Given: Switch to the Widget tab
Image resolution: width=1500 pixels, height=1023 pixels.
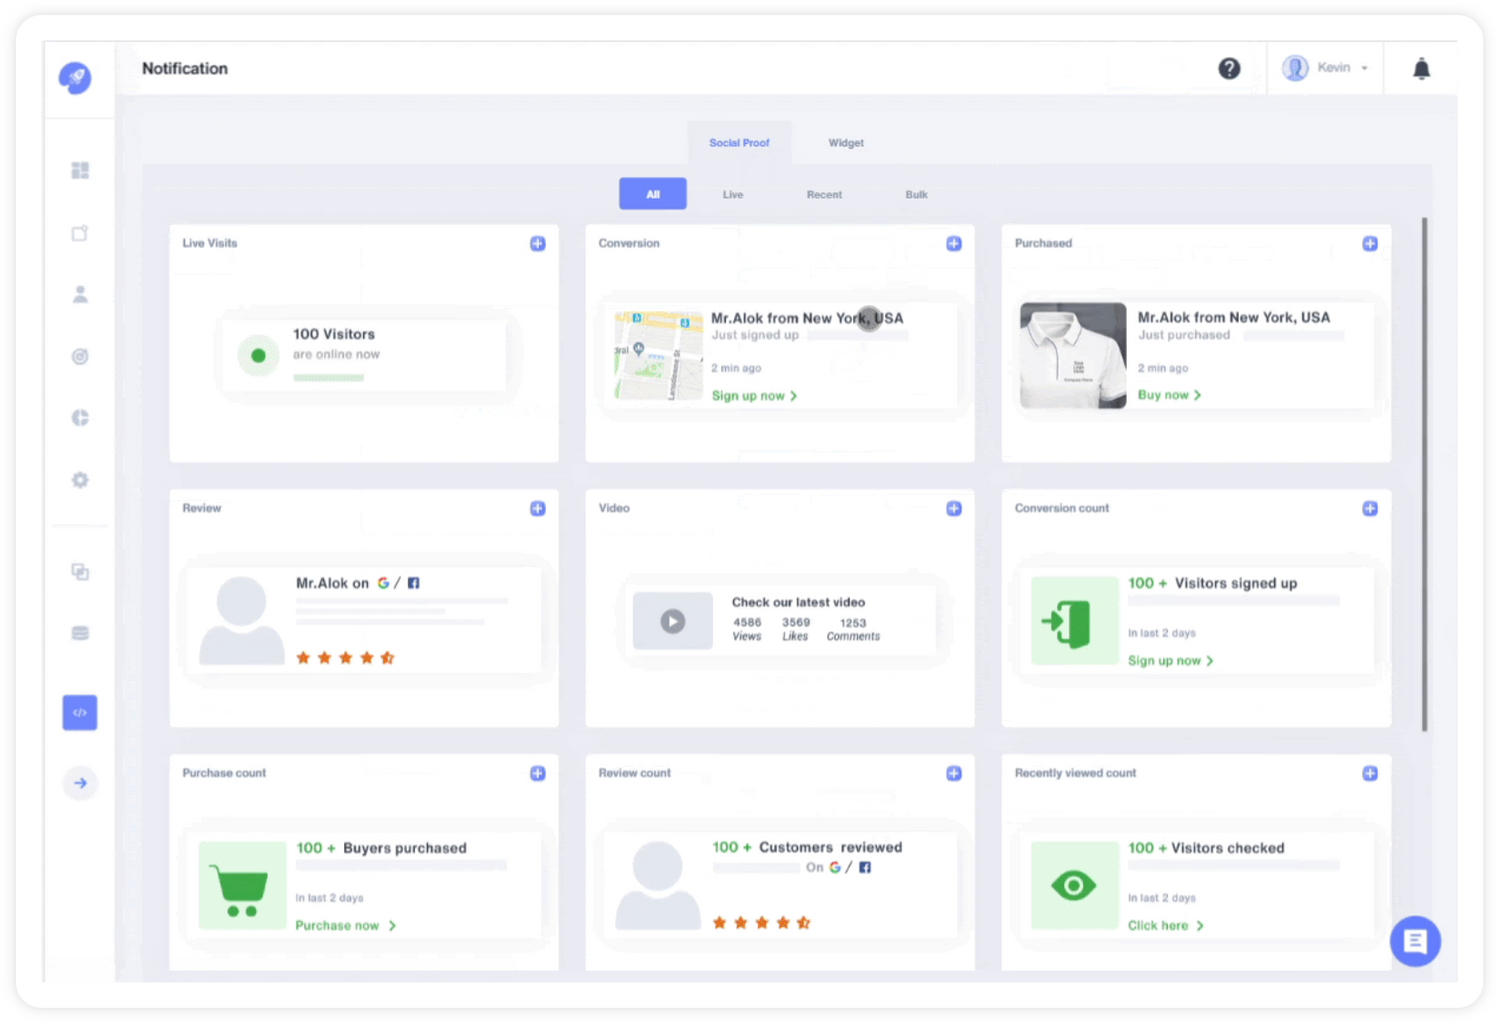Looking at the screenshot, I should (846, 143).
